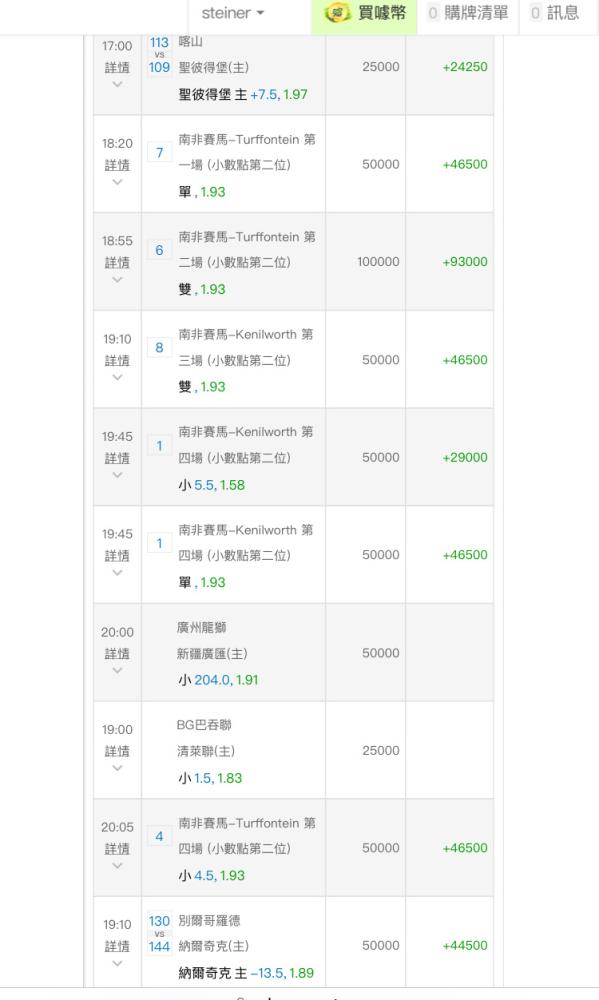This screenshot has height=1000, width=599.
Task: Click the 訊息 count badge
Action: click(536, 13)
